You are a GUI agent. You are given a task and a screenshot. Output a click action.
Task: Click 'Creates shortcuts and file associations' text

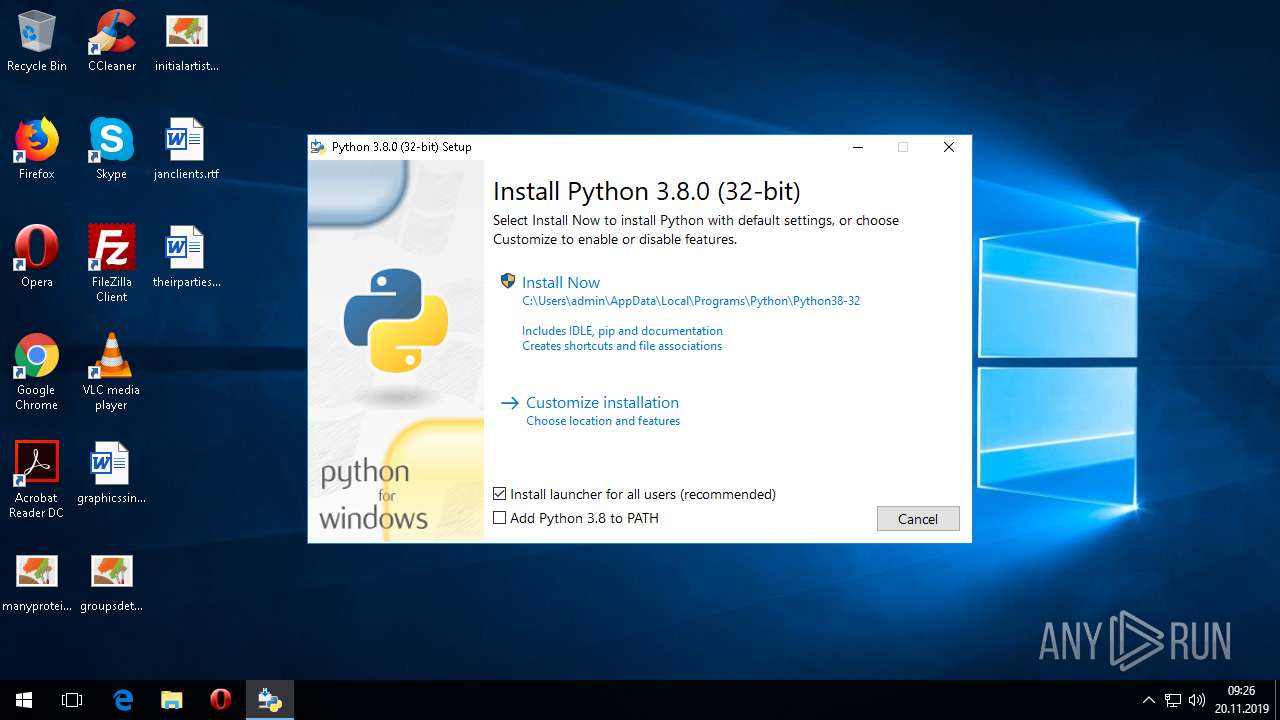pos(622,346)
